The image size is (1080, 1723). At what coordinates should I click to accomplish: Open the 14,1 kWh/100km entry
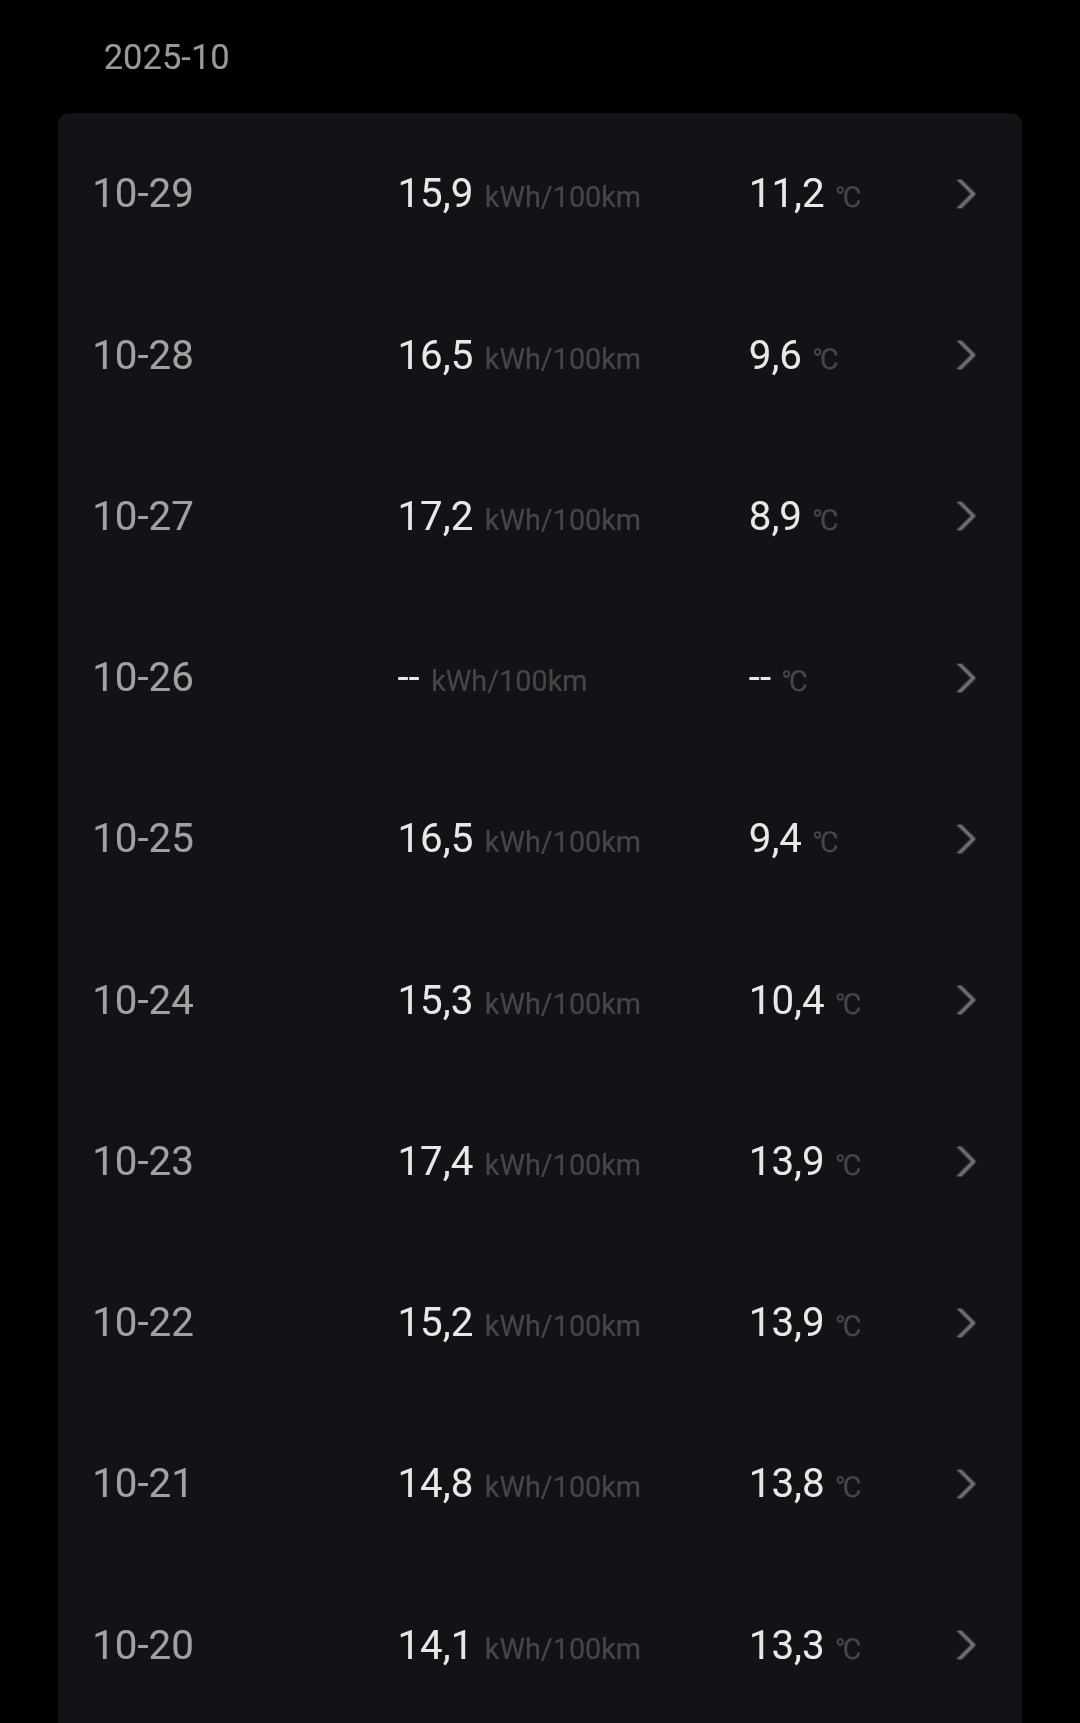point(518,1646)
